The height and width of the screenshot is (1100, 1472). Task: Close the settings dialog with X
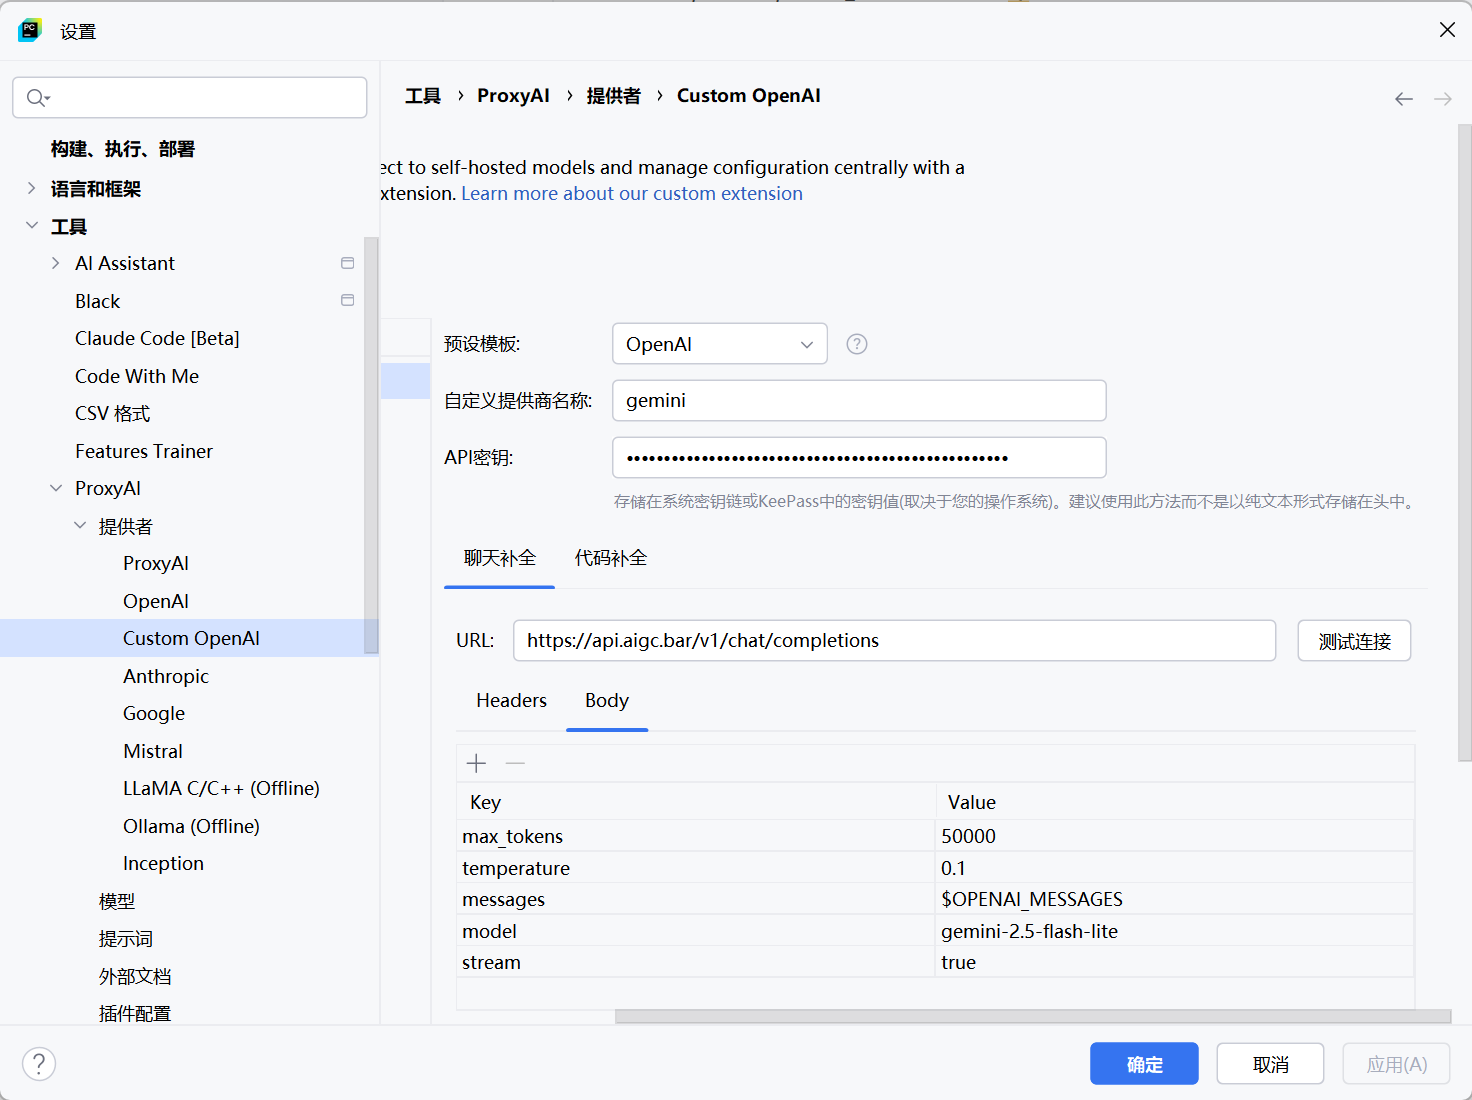[1447, 30]
